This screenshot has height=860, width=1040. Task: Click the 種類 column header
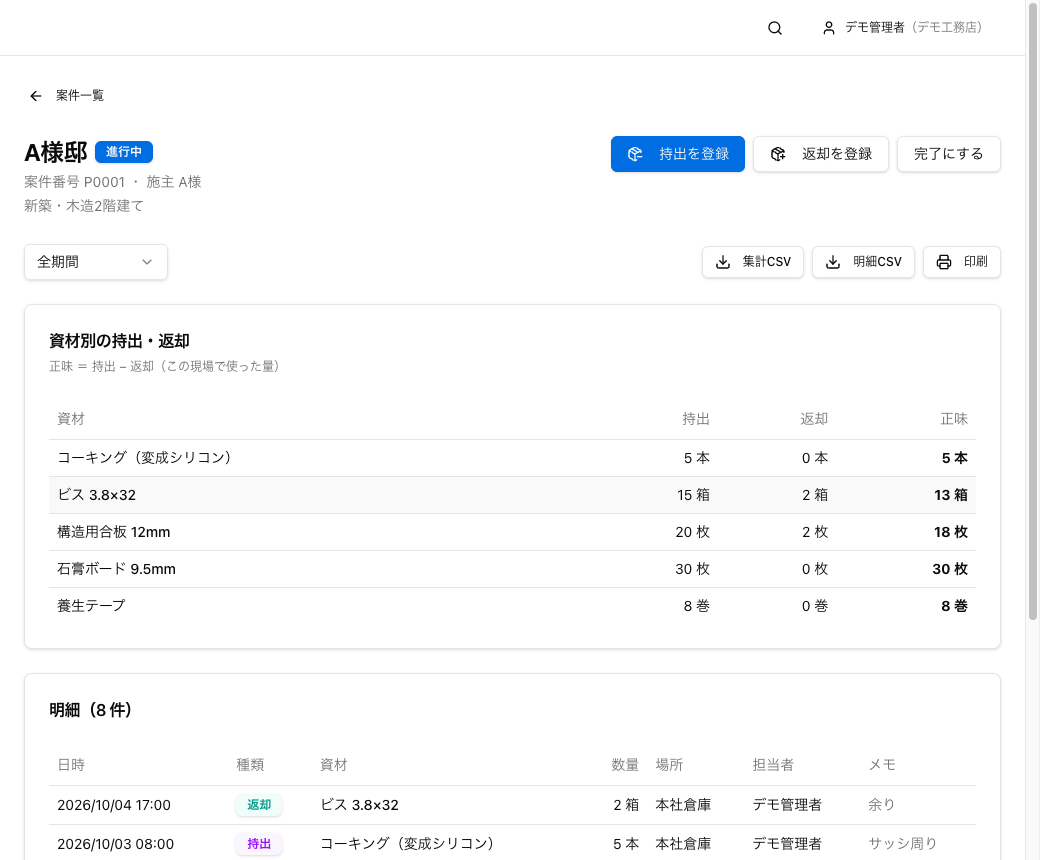(x=250, y=765)
